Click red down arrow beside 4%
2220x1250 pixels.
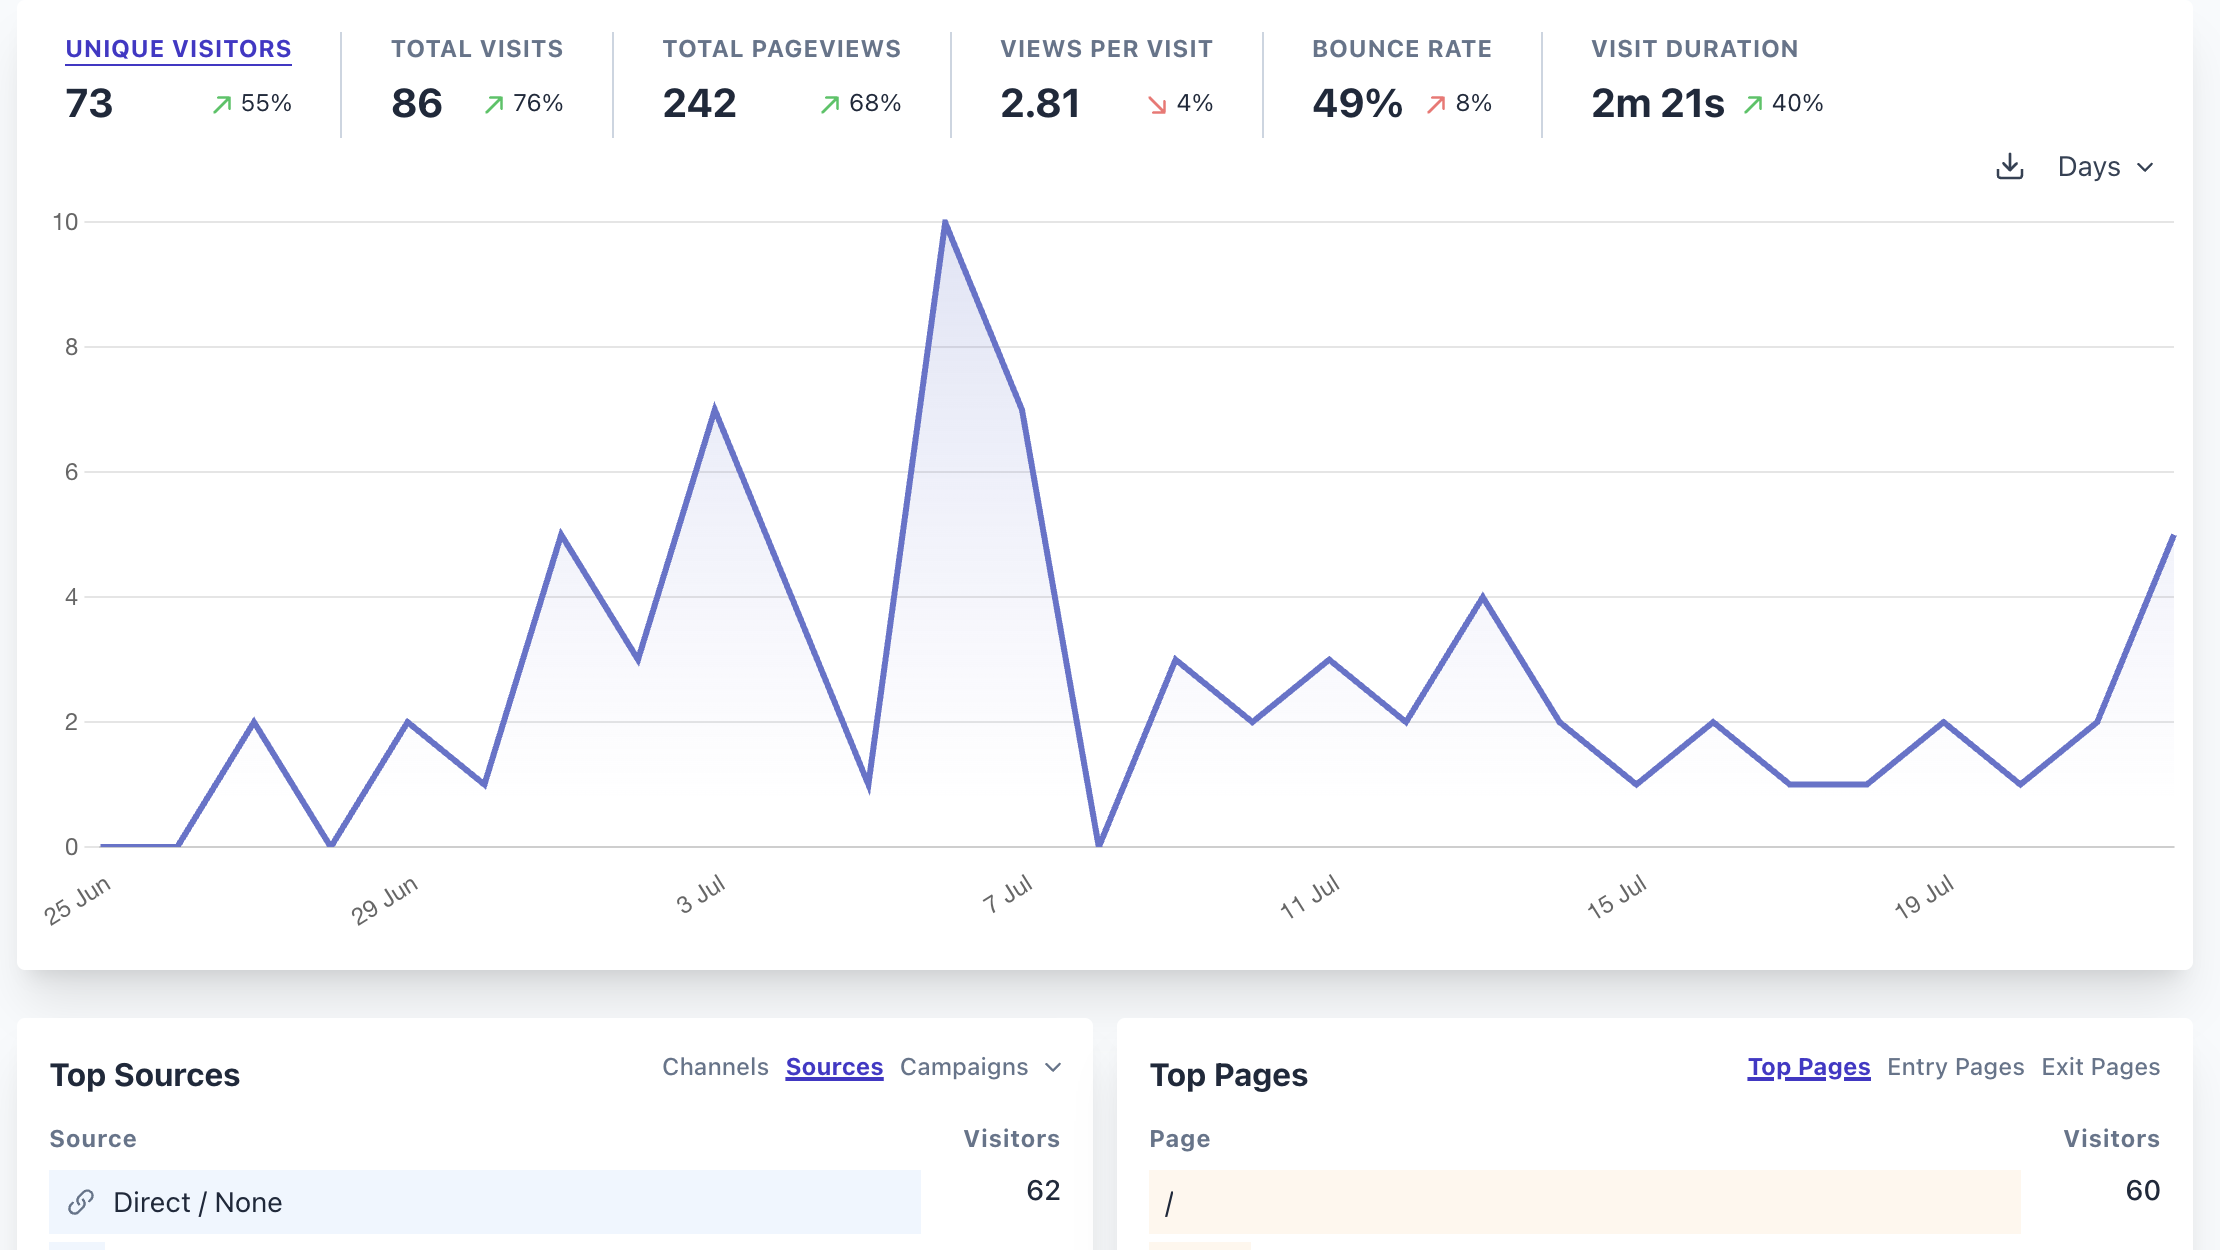(x=1157, y=104)
